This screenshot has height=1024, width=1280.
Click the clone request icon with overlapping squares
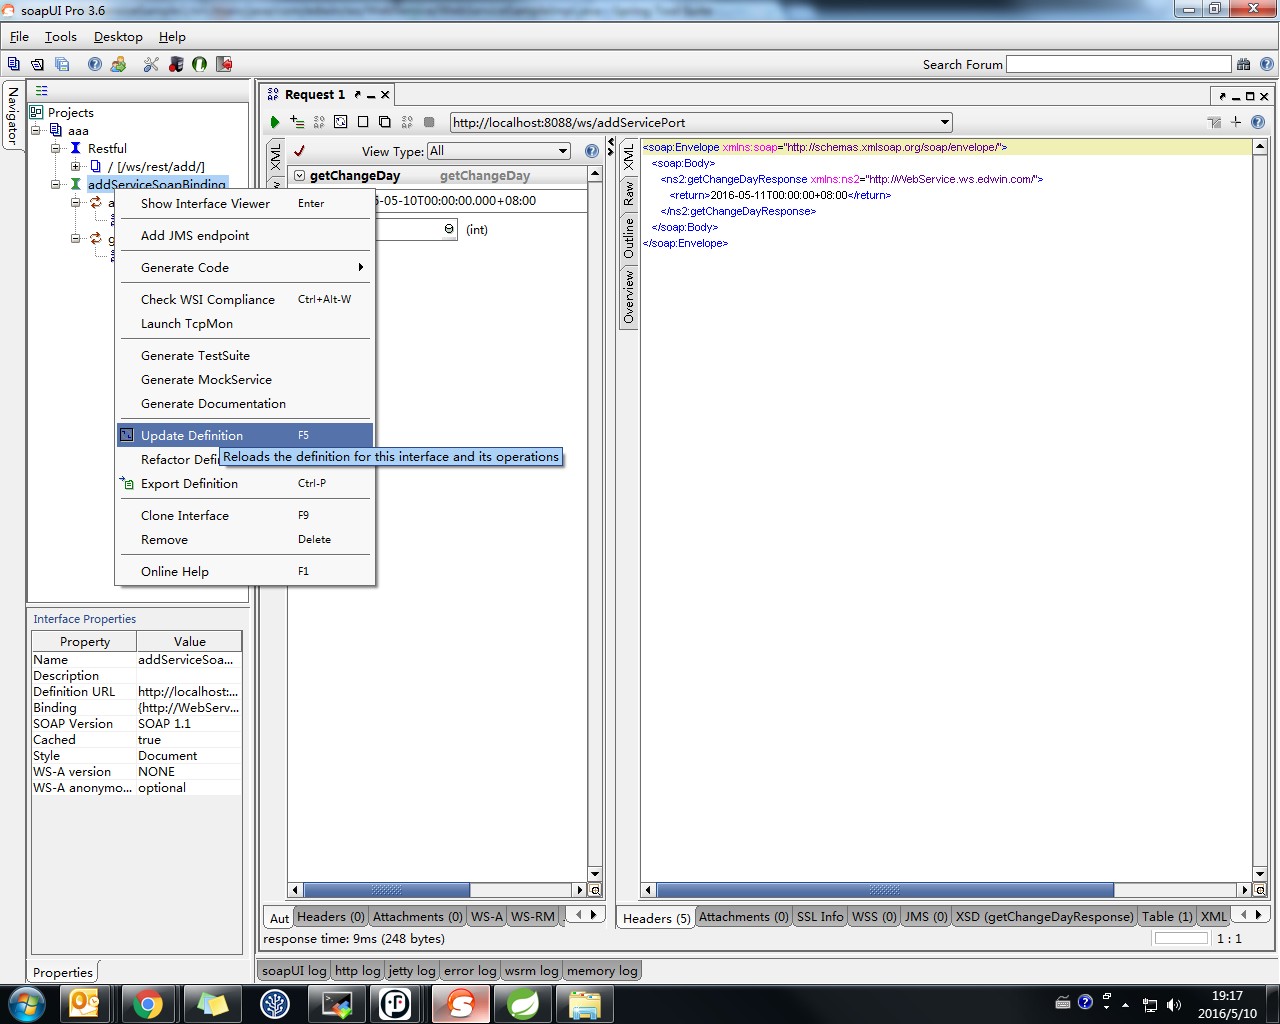coord(385,122)
